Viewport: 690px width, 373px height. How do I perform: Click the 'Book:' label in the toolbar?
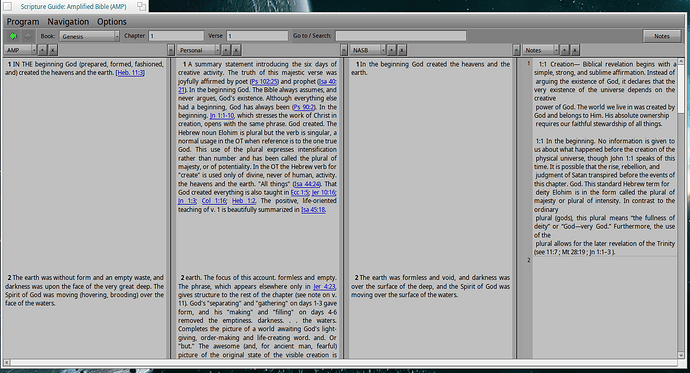pyautogui.click(x=48, y=36)
